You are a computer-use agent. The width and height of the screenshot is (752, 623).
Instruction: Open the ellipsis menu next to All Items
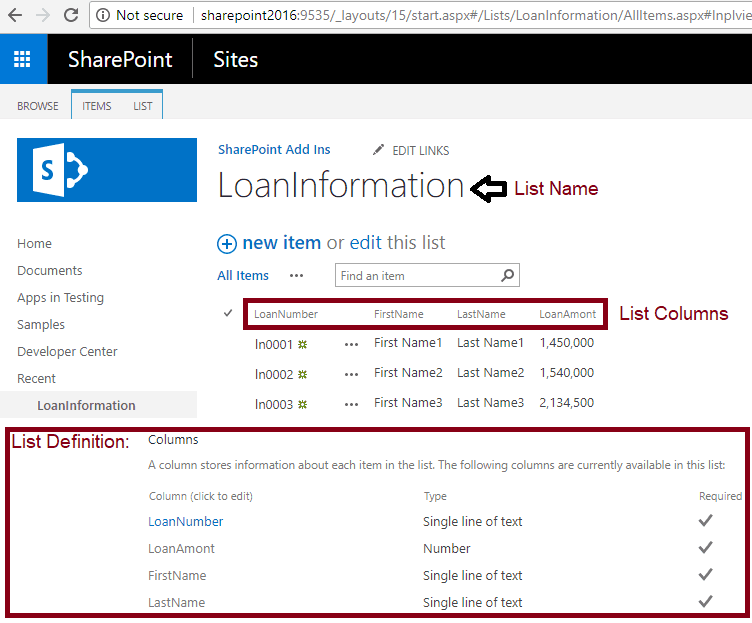[x=296, y=276]
